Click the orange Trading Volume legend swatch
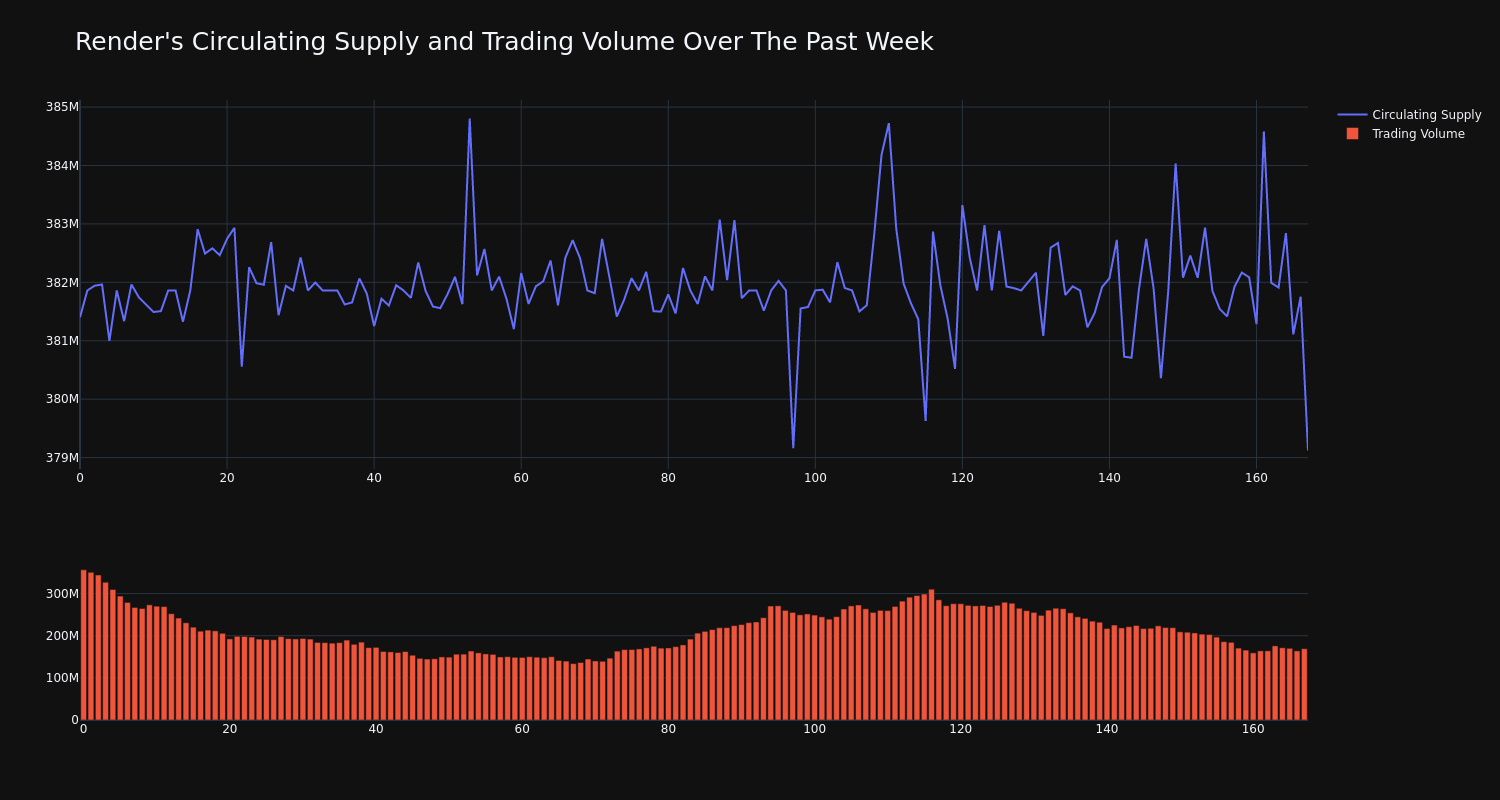This screenshot has width=1500, height=800. click(1352, 134)
